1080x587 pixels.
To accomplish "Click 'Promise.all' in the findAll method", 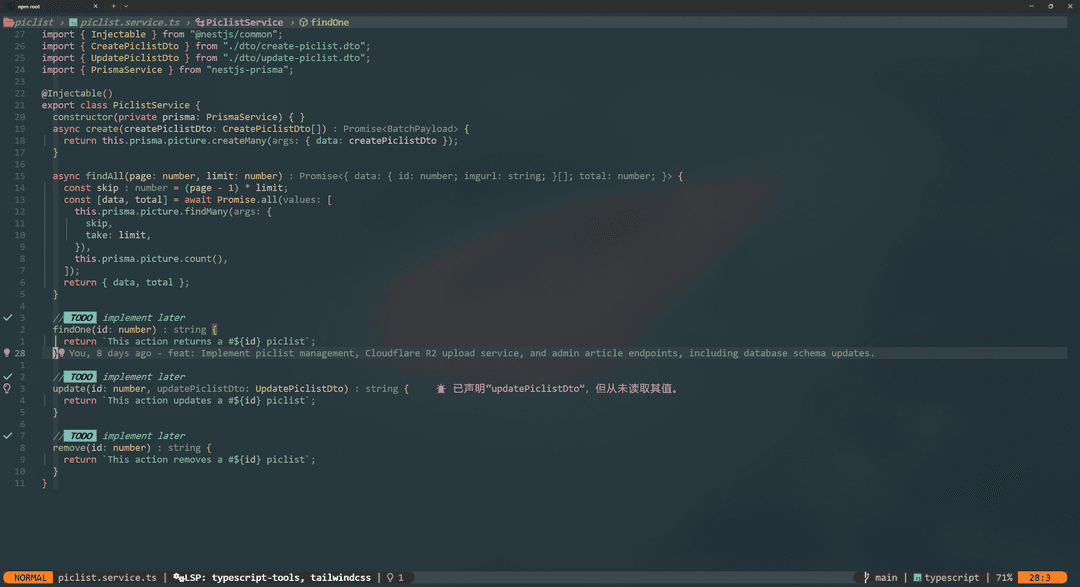I will [x=247, y=200].
